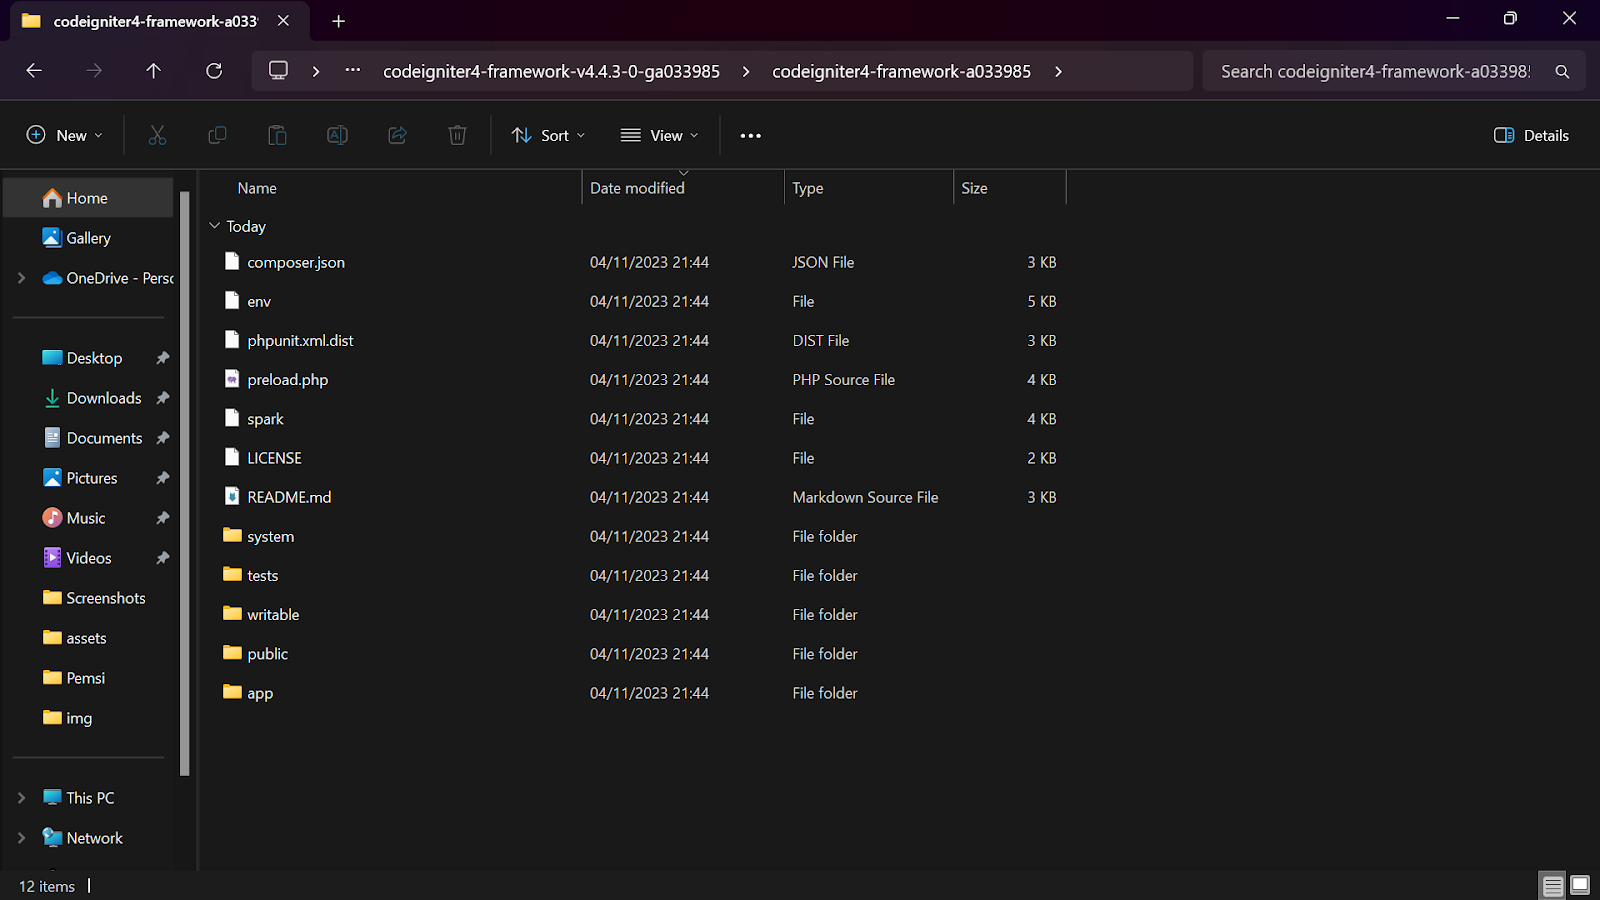Click the Forward navigation arrow
1600x900 pixels.
pos(94,71)
